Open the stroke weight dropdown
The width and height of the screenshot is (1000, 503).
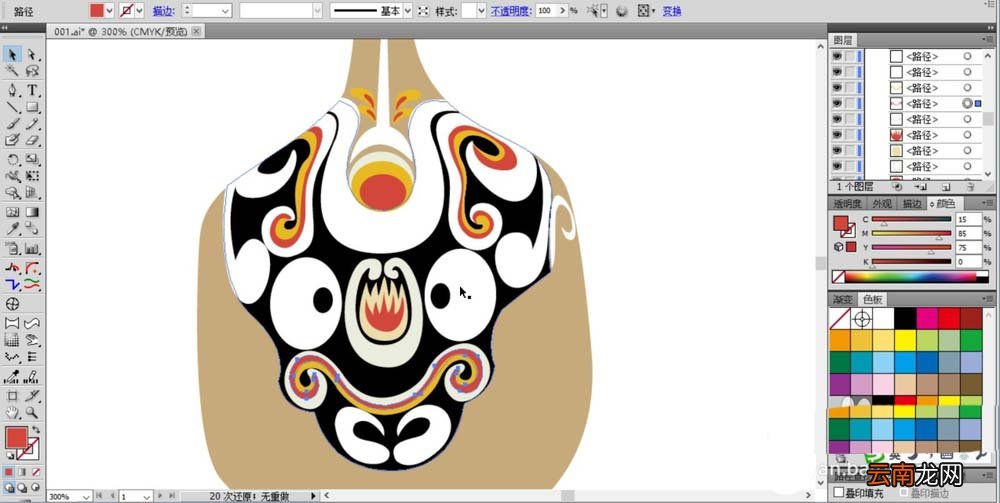[x=226, y=11]
